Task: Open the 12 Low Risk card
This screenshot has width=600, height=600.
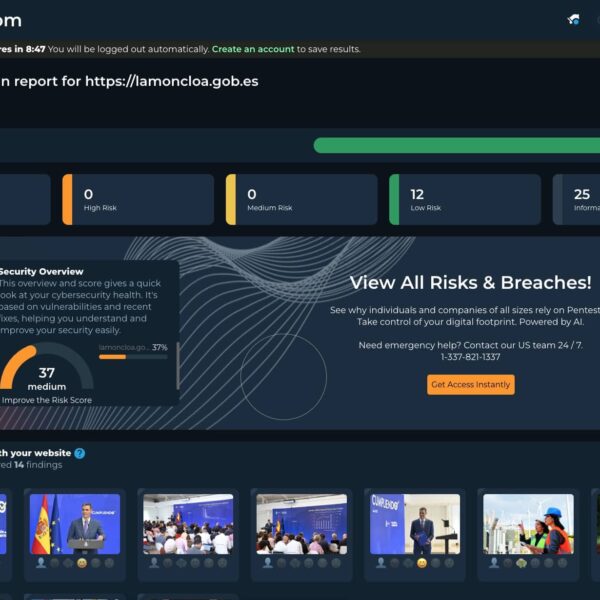Action: (x=465, y=199)
